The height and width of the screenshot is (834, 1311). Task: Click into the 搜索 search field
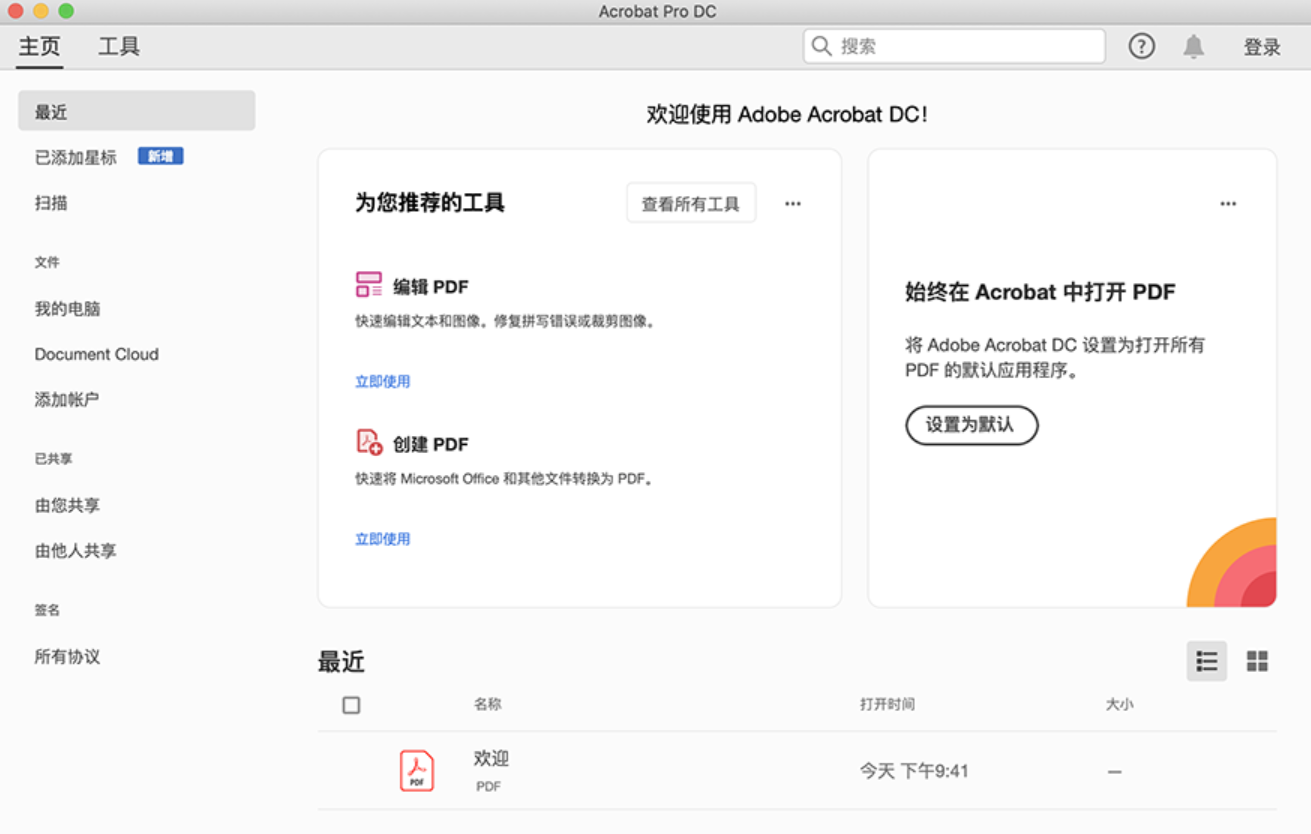[955, 46]
